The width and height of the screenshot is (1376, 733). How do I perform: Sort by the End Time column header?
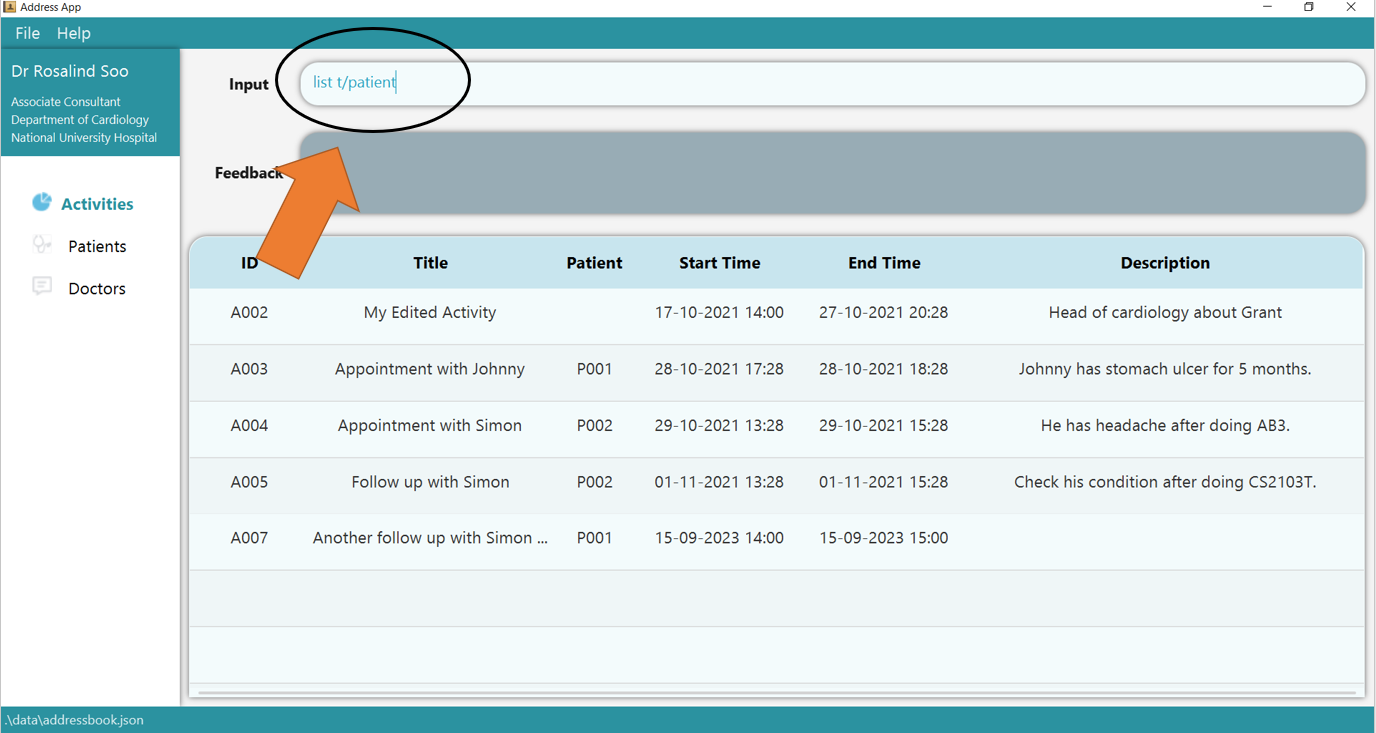(884, 263)
